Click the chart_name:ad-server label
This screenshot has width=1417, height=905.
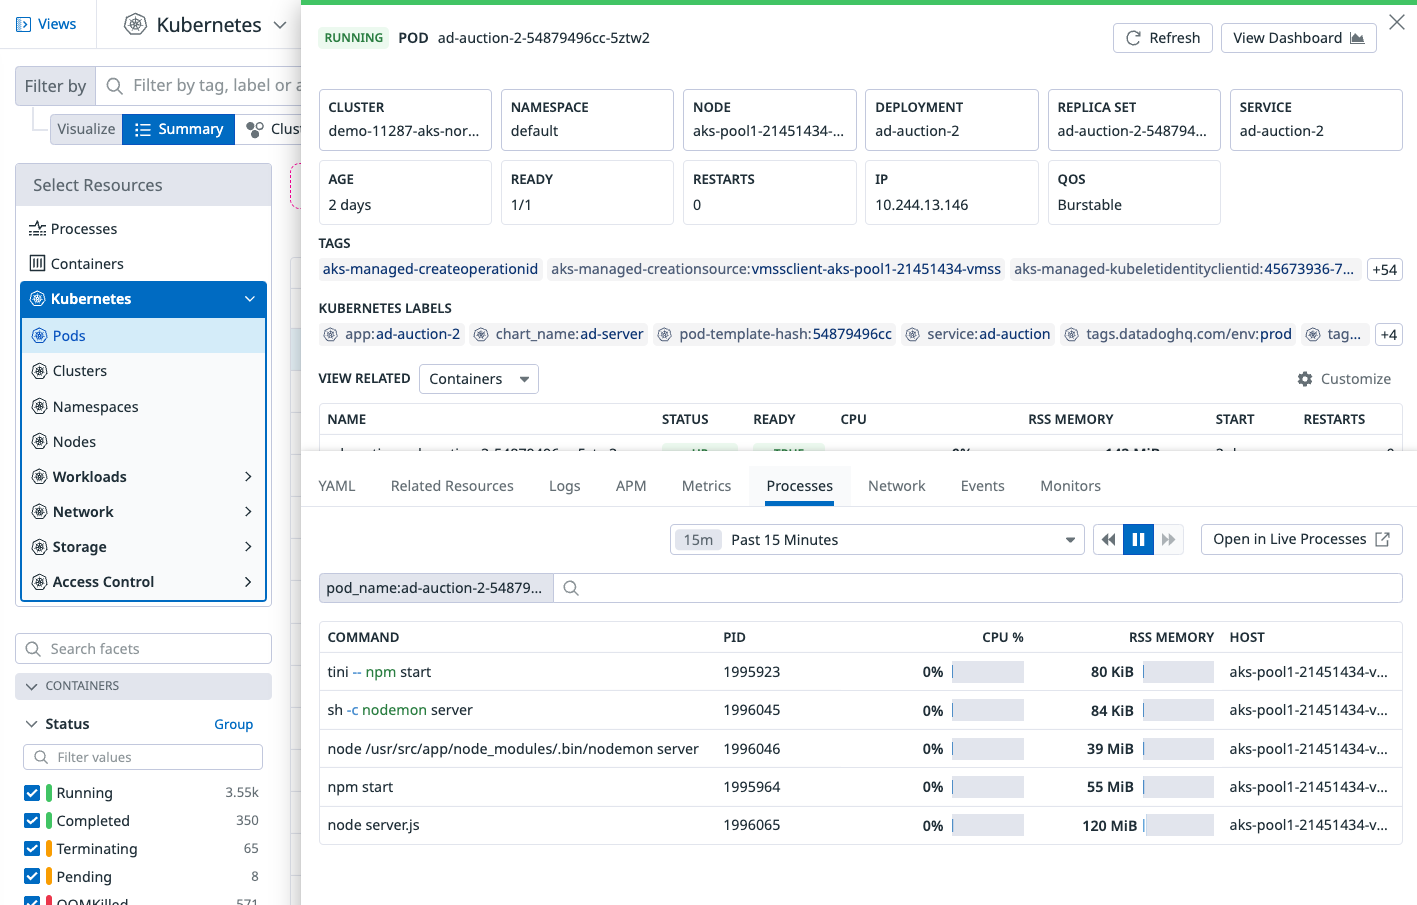tap(559, 334)
